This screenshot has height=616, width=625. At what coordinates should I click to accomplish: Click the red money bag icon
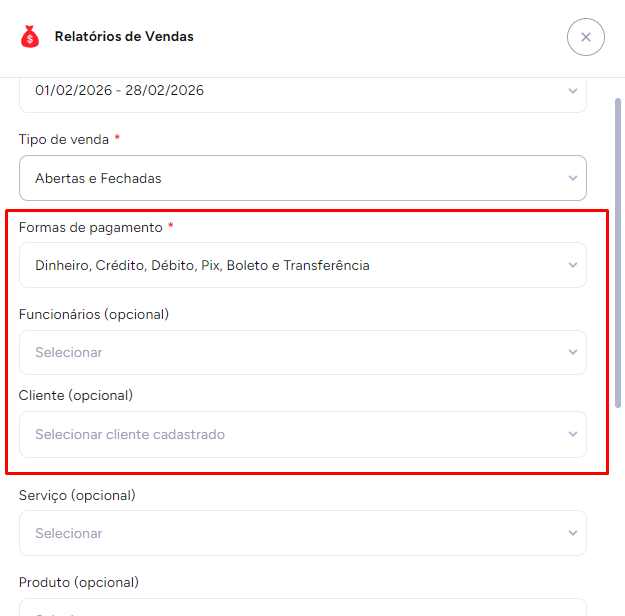[x=30, y=37]
